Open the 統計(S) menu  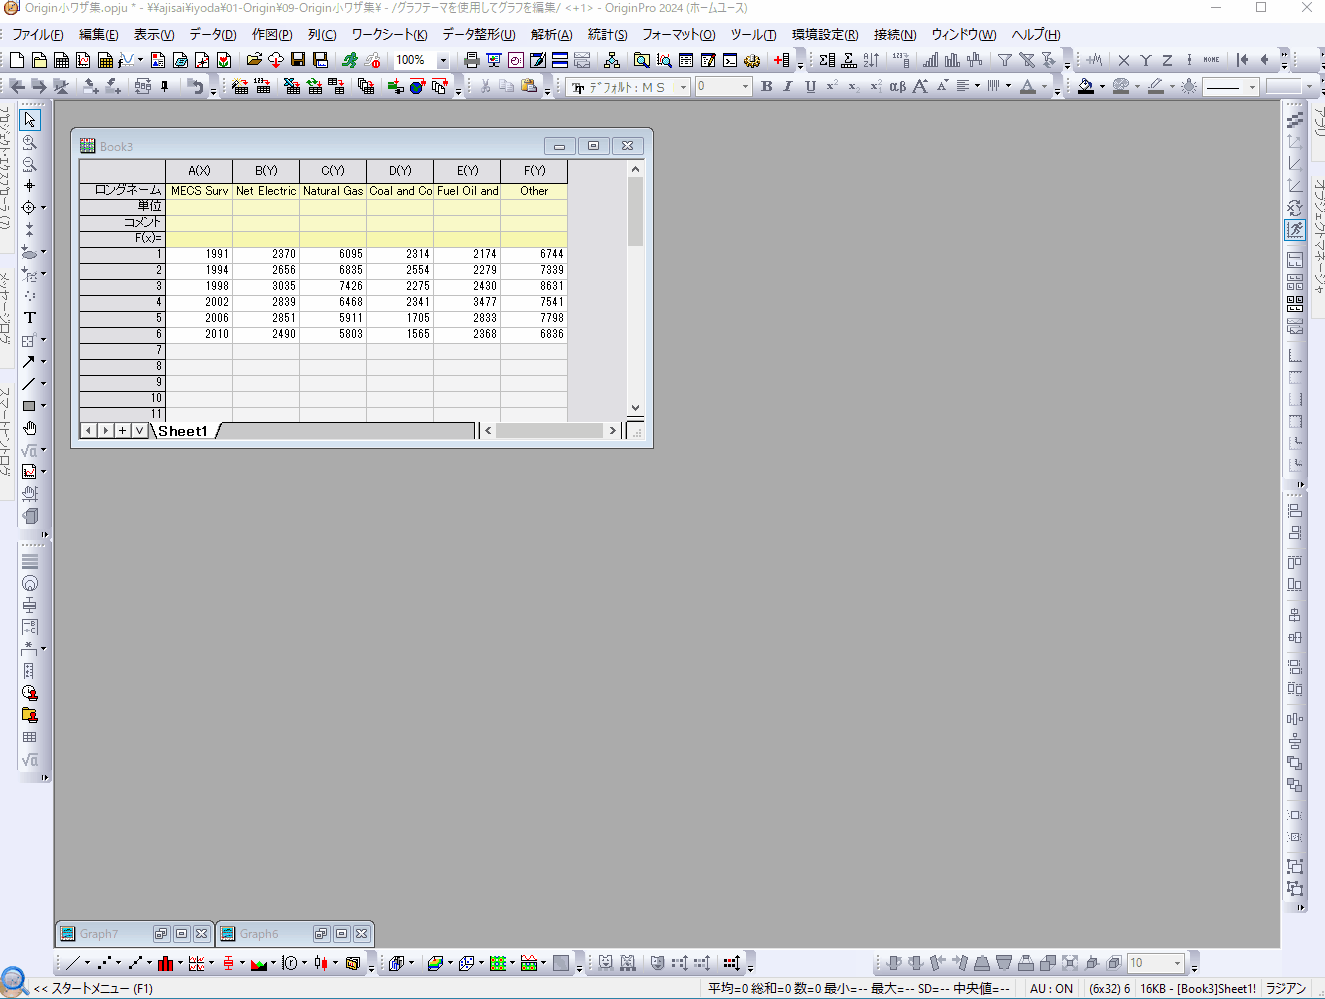pyautogui.click(x=608, y=34)
